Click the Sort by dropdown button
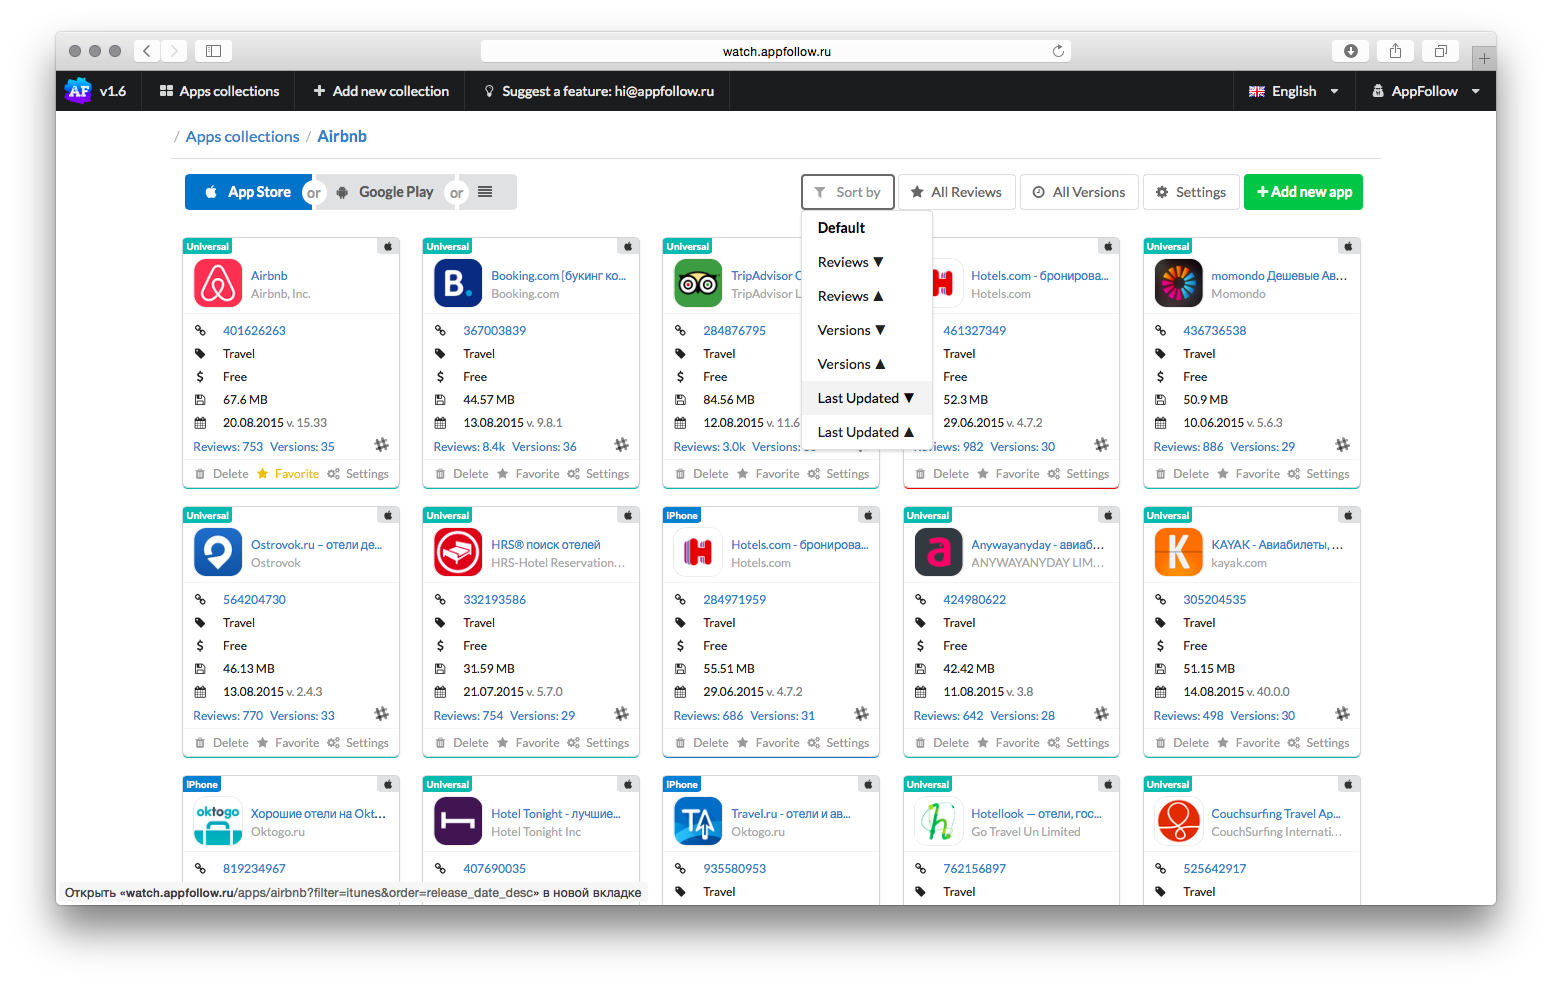The height and width of the screenshot is (985, 1552). point(847,192)
